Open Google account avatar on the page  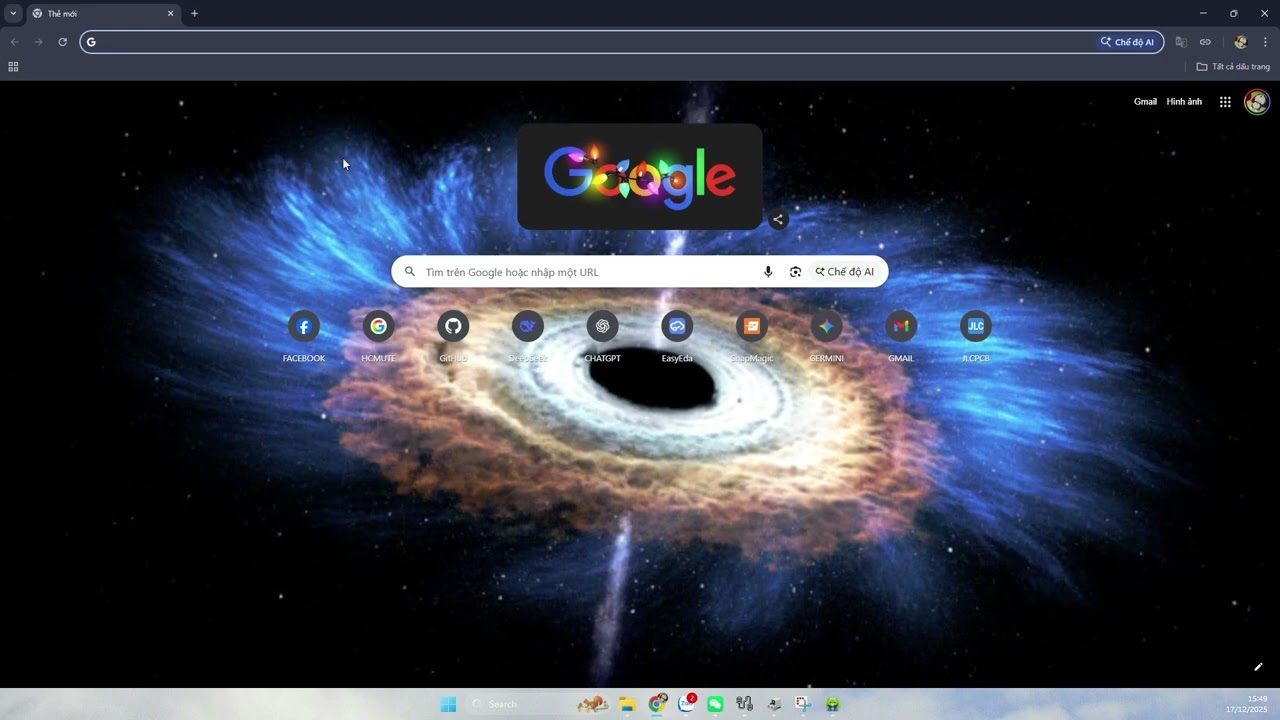tap(1257, 102)
